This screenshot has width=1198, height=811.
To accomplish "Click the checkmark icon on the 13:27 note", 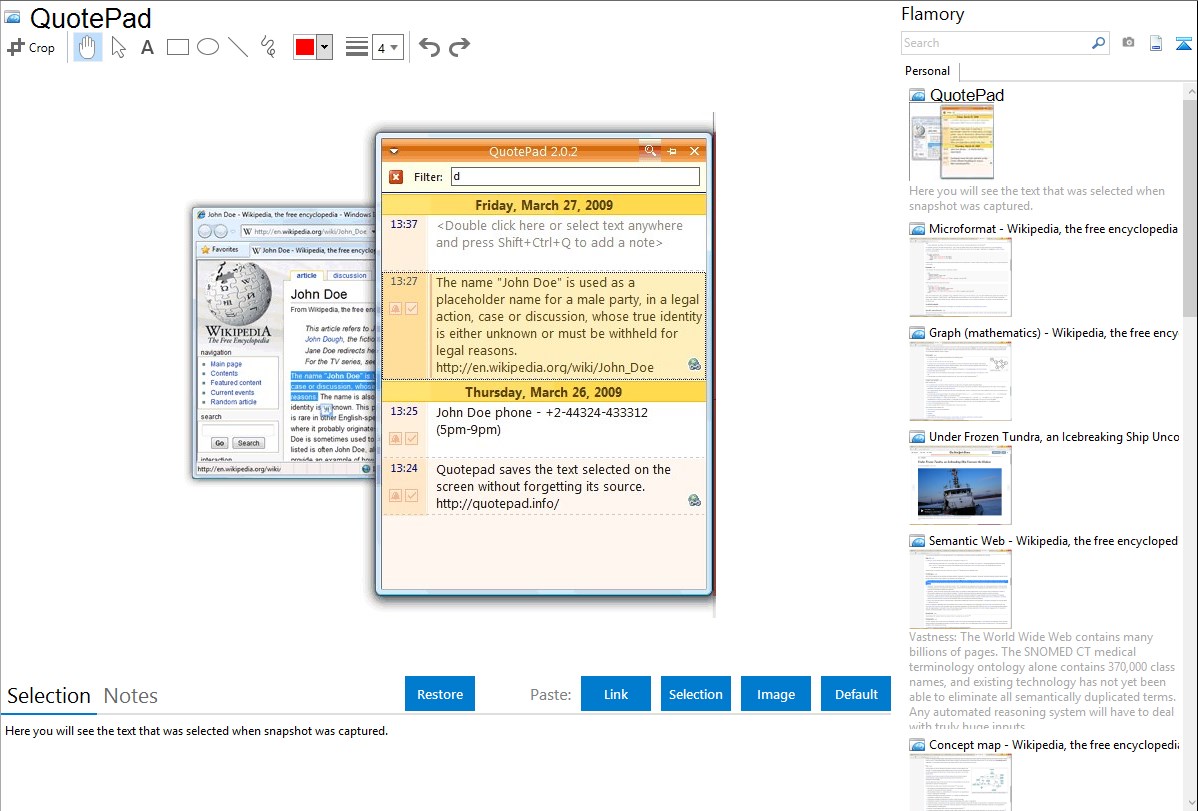I will tap(412, 309).
